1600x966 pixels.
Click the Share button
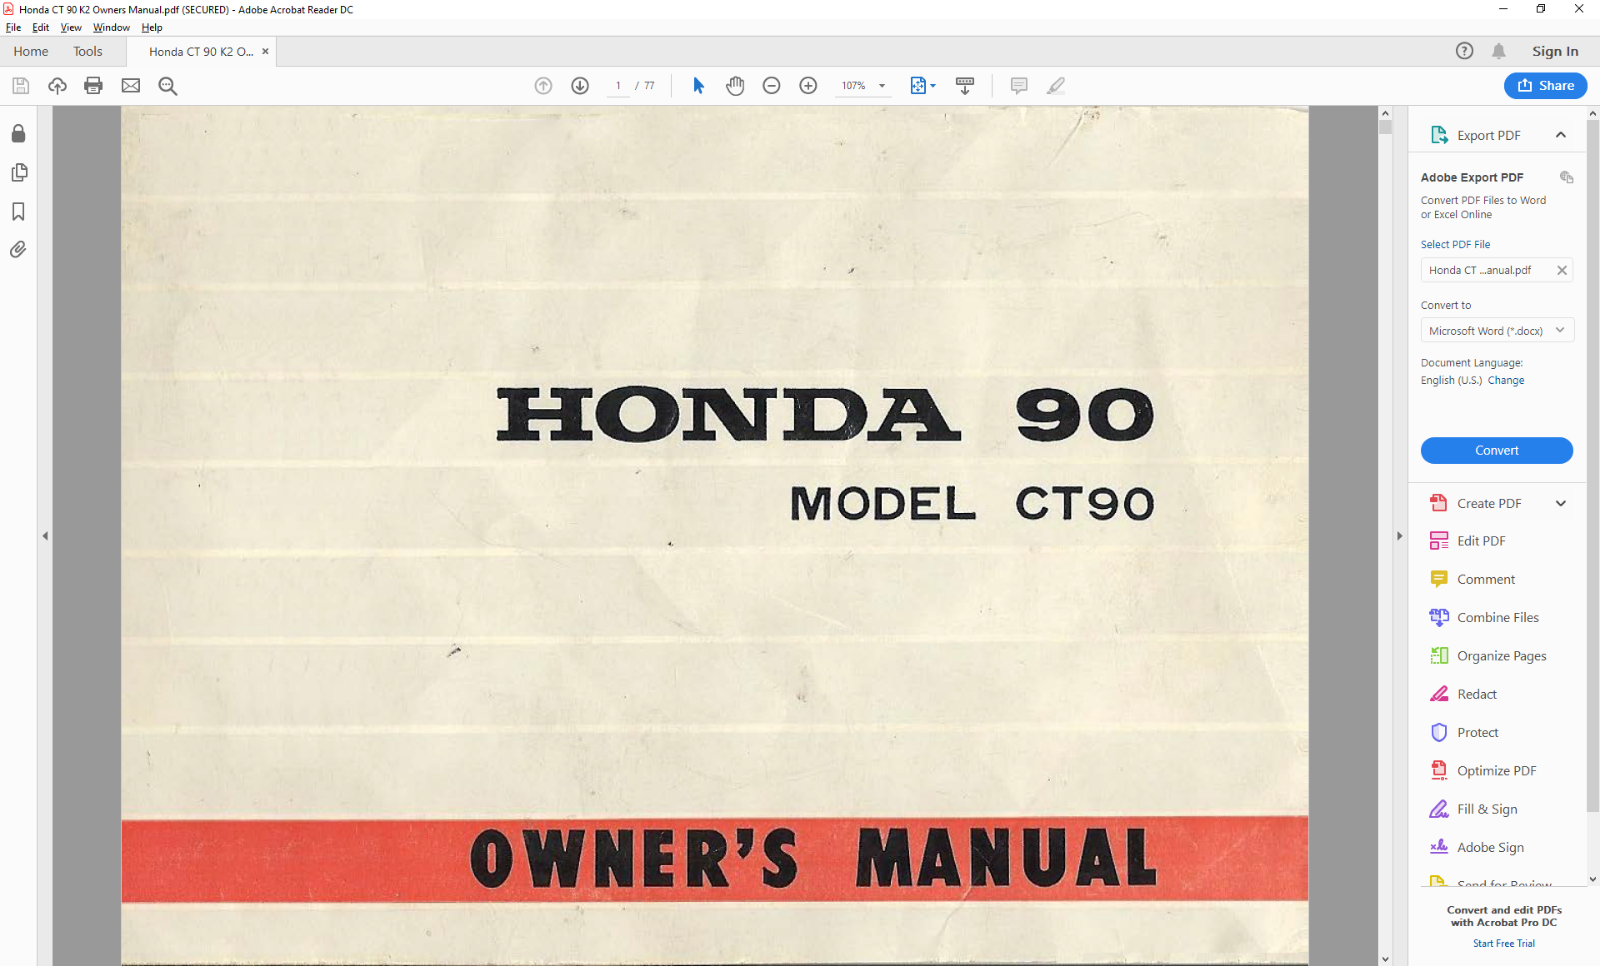[x=1545, y=86]
